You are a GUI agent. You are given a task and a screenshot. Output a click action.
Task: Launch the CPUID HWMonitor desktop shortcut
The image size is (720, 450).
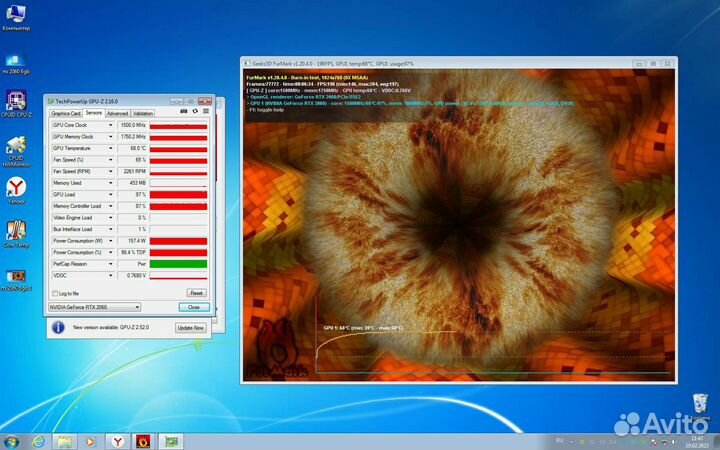16,152
